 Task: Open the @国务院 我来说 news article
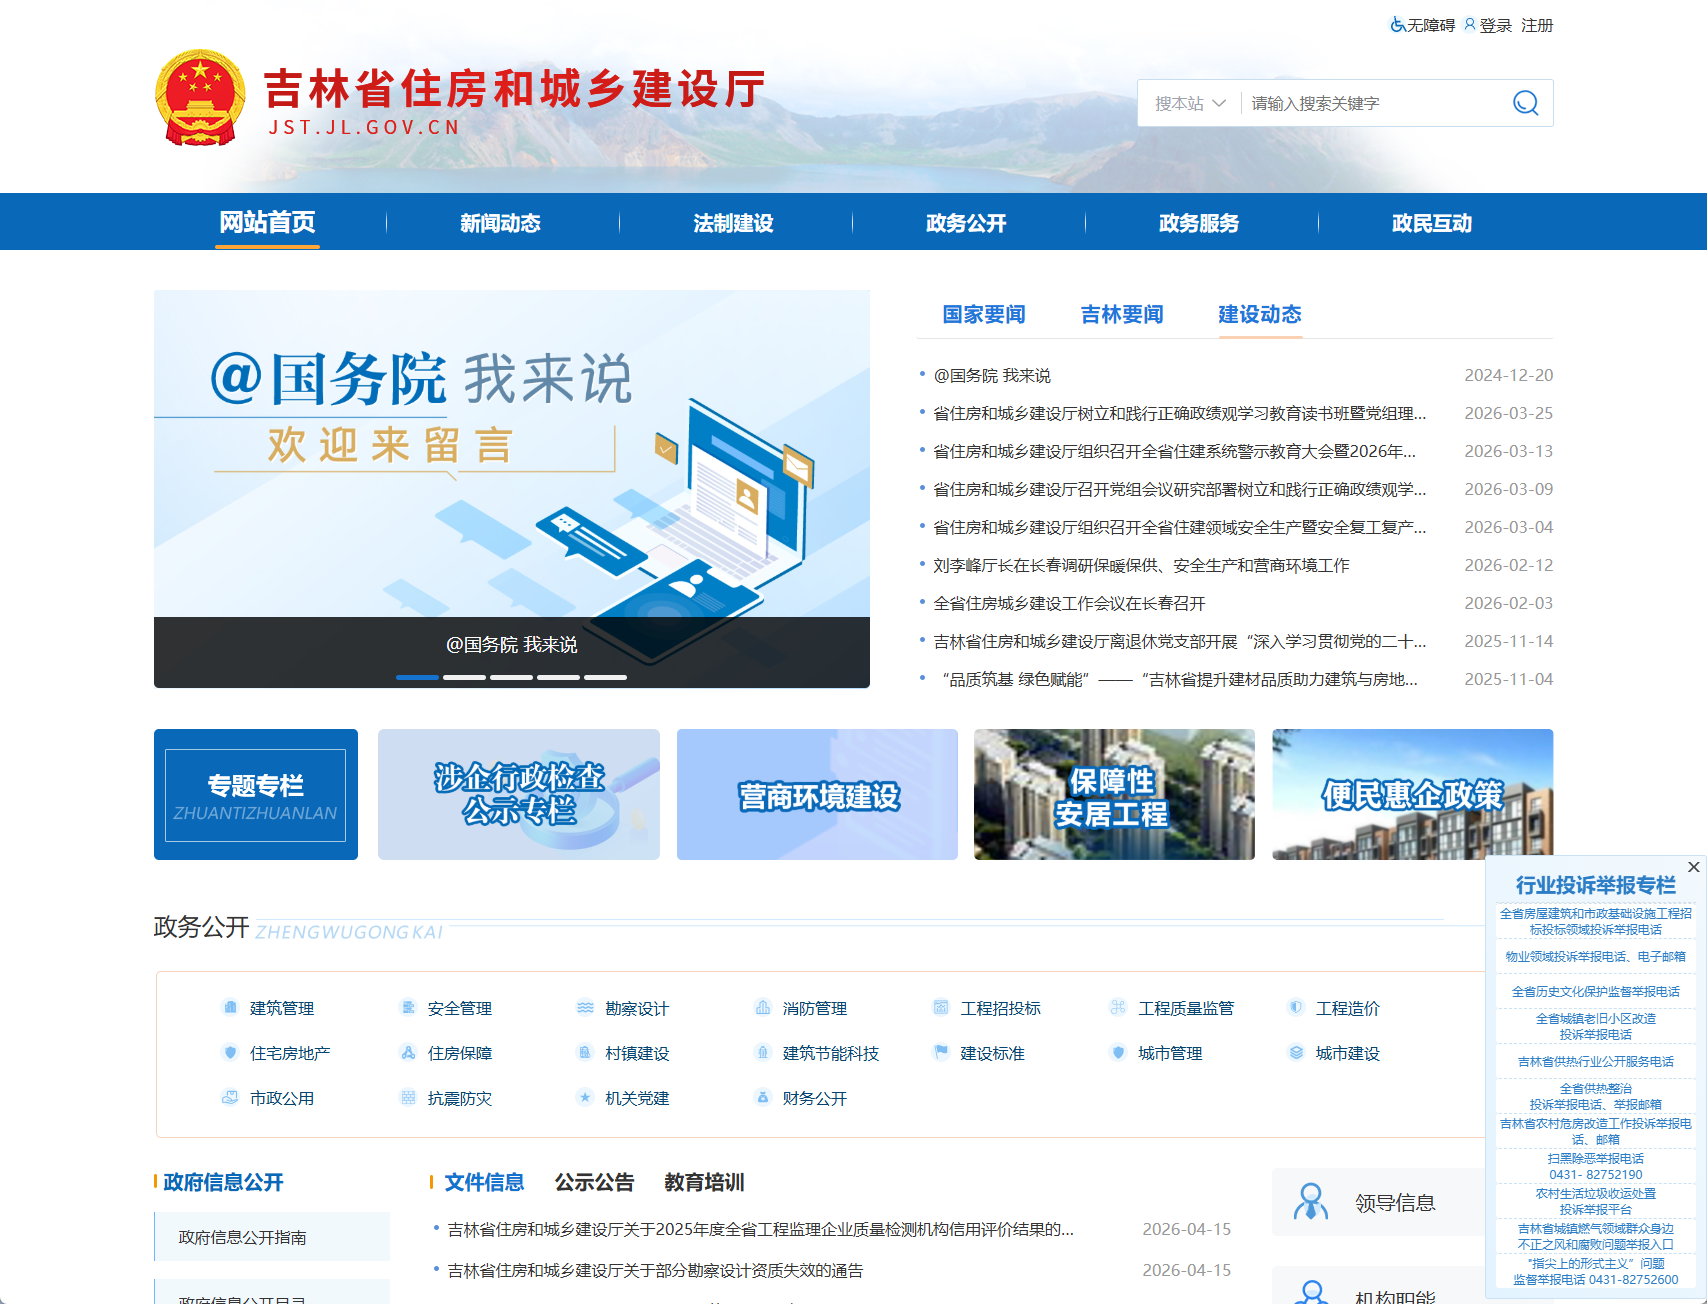pos(995,375)
